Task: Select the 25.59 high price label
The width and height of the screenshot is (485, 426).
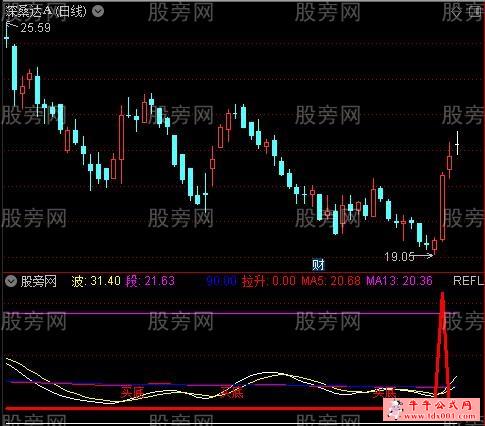Action: [36, 28]
